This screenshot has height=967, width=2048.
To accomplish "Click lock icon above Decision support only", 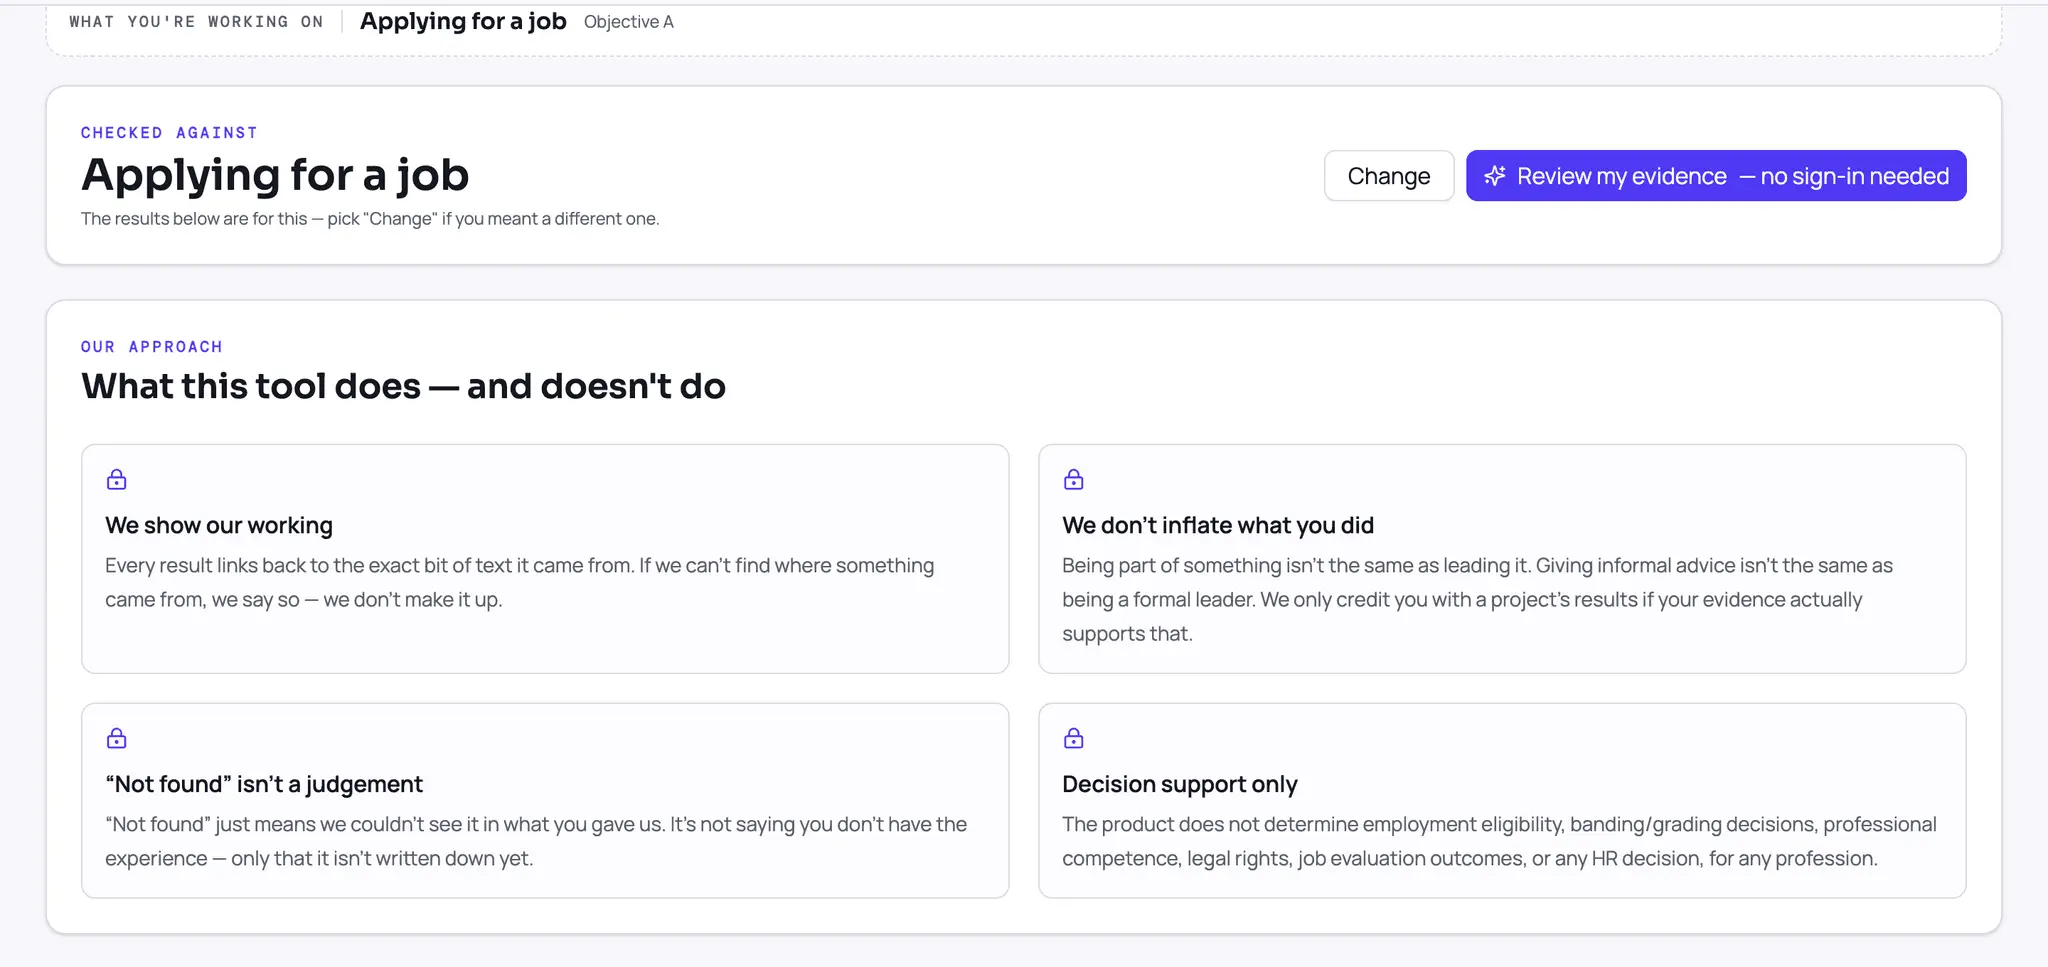I will [x=1074, y=739].
